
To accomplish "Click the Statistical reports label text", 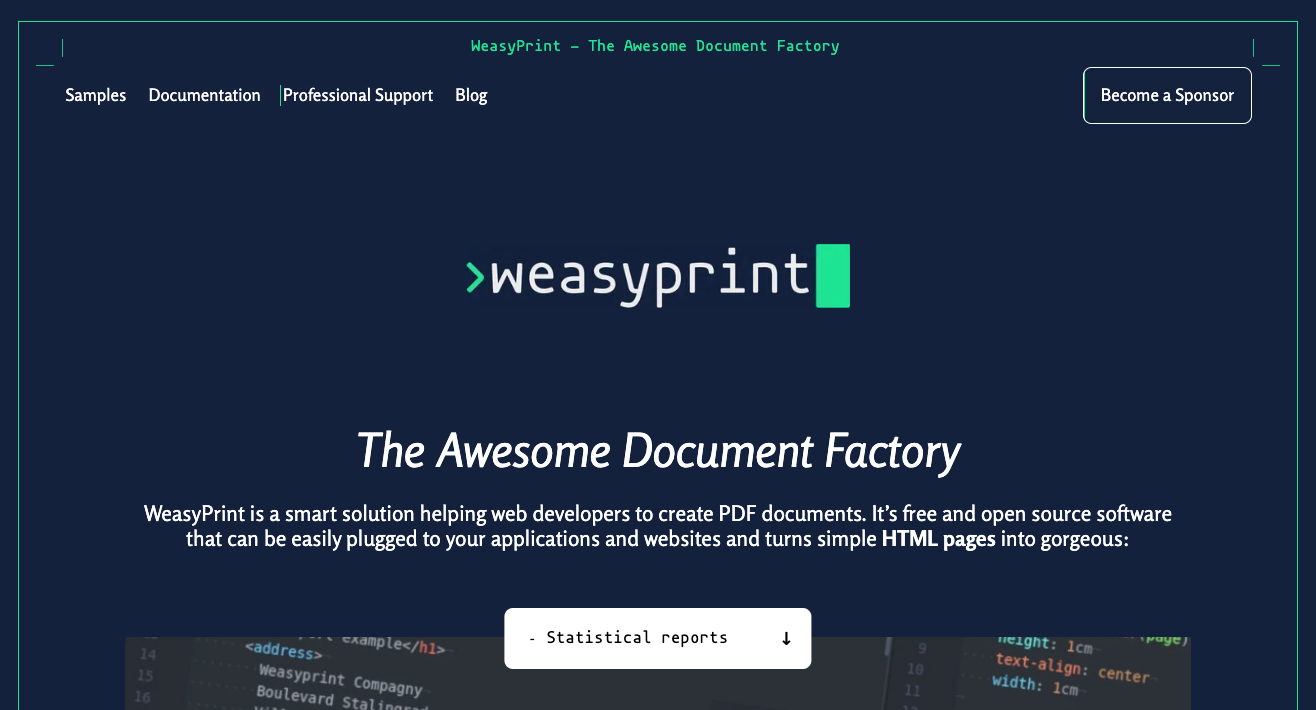I will tap(635, 638).
